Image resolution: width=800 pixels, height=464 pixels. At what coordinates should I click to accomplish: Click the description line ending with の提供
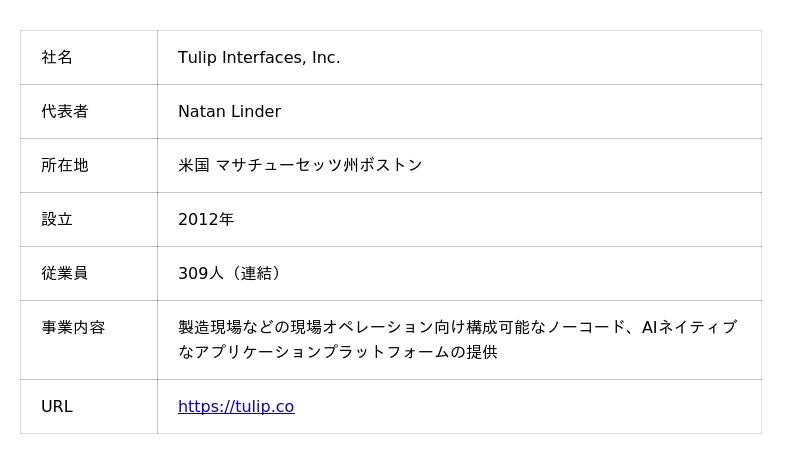pos(337,352)
